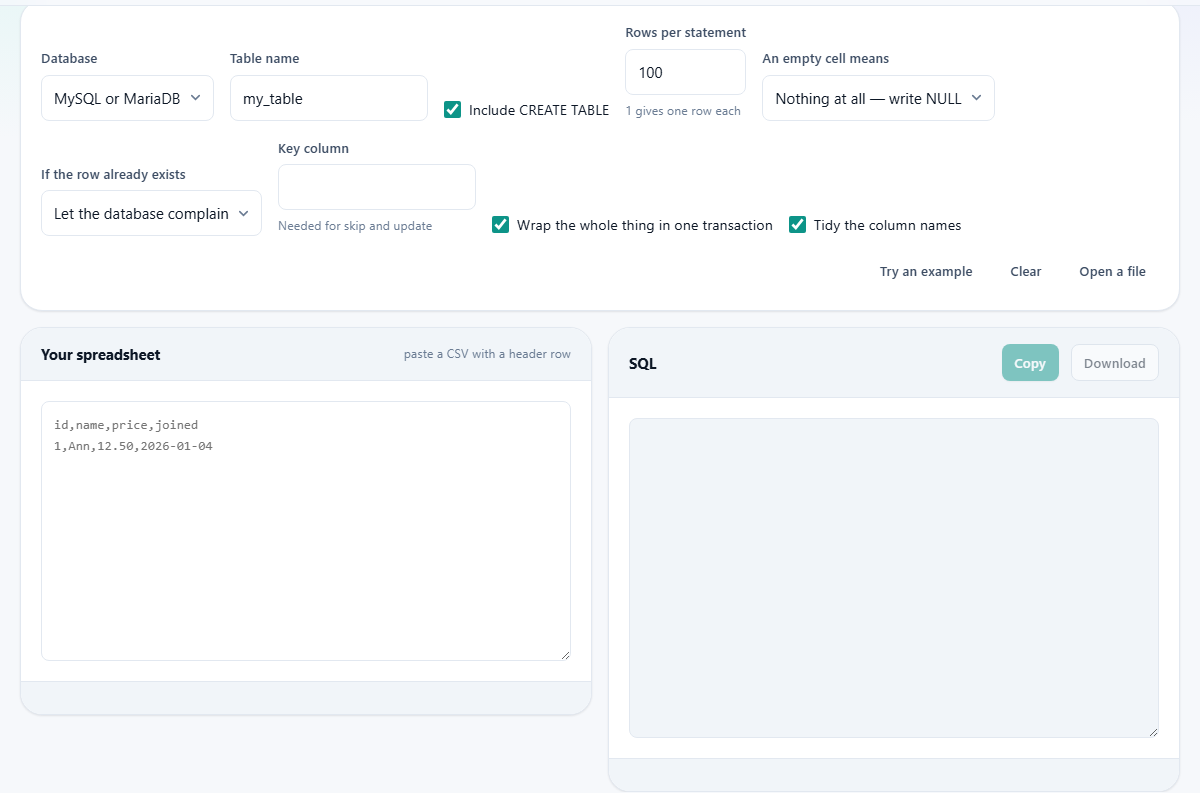The height and width of the screenshot is (793, 1200).
Task: Copy the generated SQL
Action: coord(1030,363)
